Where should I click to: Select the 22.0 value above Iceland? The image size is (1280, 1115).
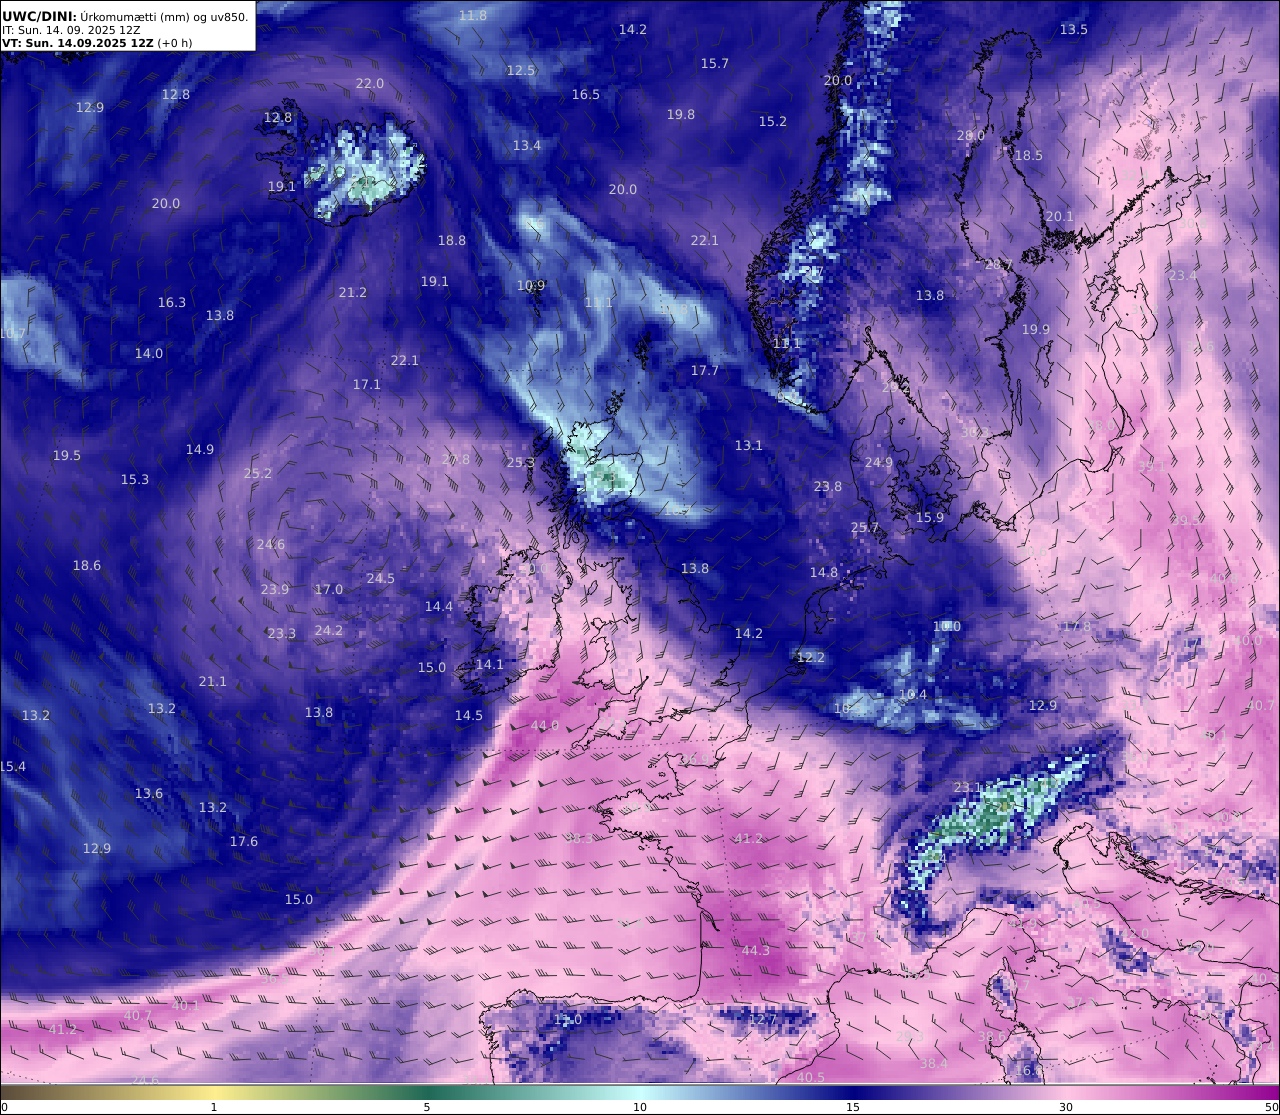370,83
